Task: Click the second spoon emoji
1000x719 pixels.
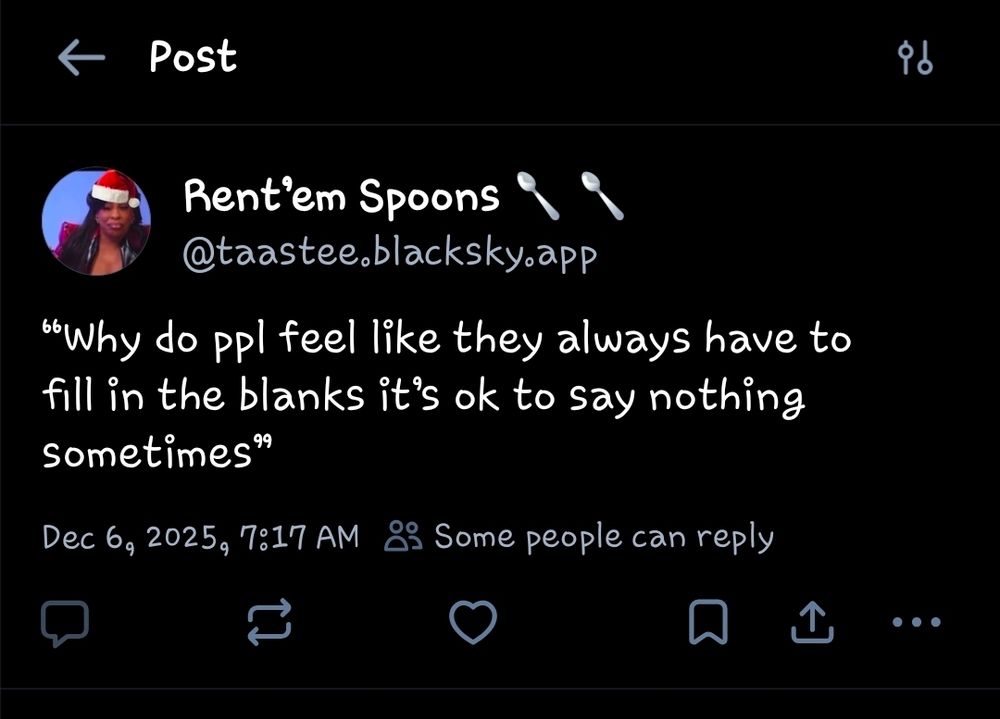Action: click(601, 196)
